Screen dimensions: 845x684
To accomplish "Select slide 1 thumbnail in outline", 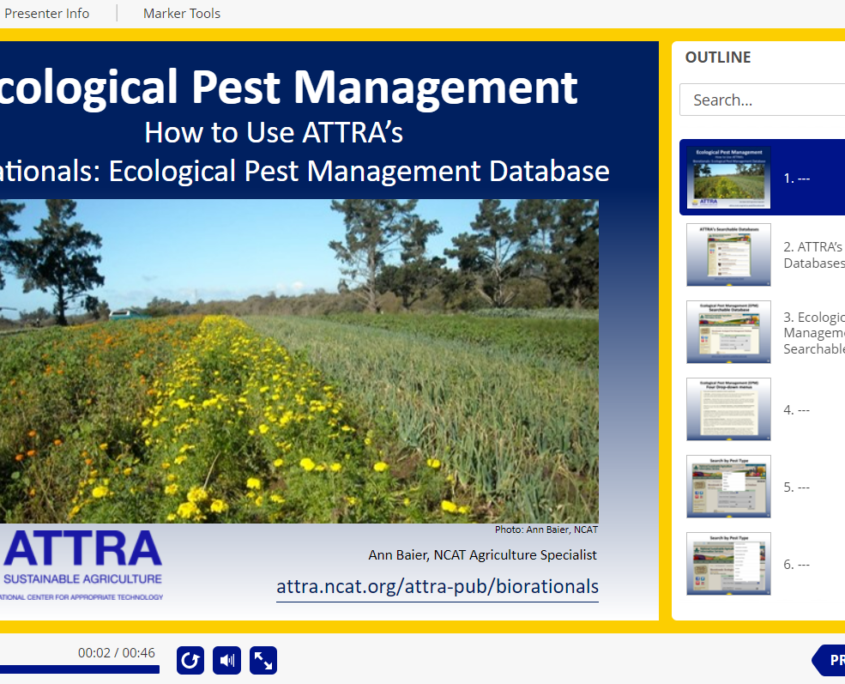I will 728,177.
